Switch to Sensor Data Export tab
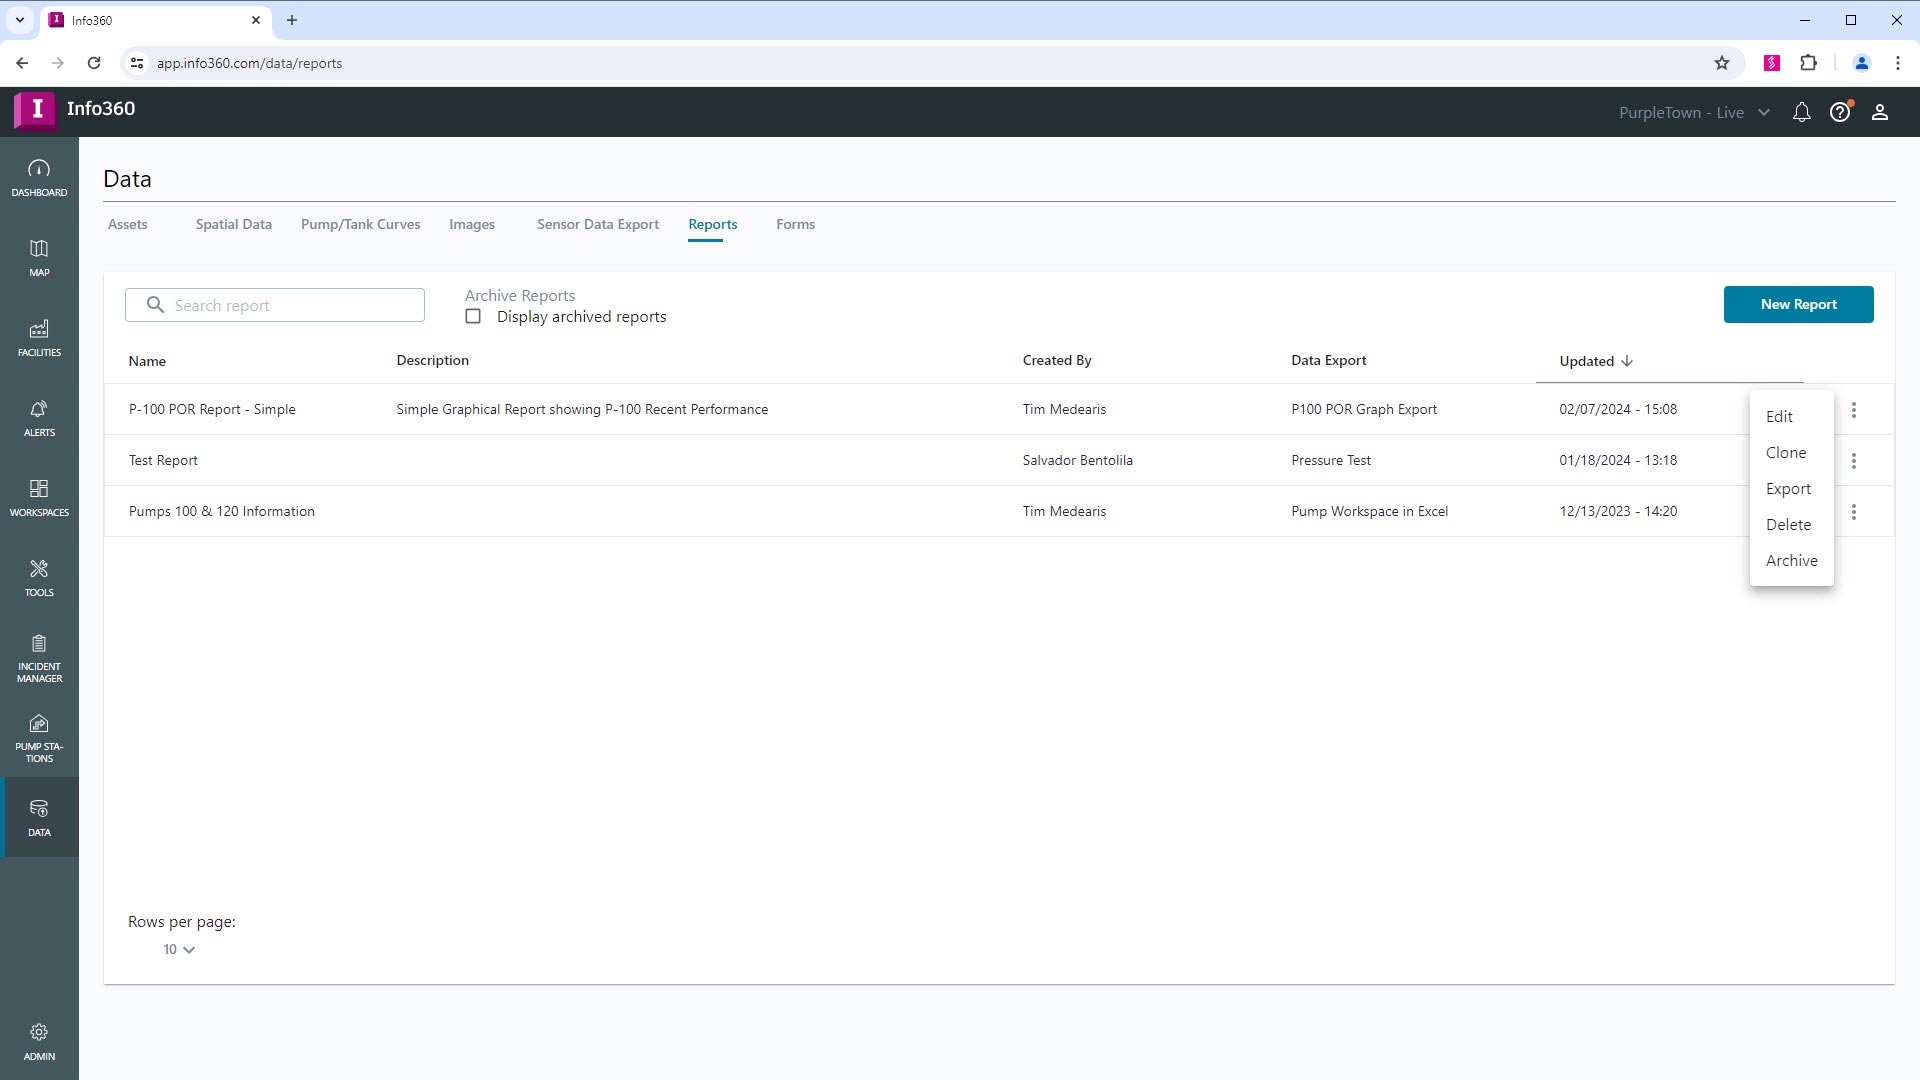This screenshot has width=1920, height=1080. [597, 224]
